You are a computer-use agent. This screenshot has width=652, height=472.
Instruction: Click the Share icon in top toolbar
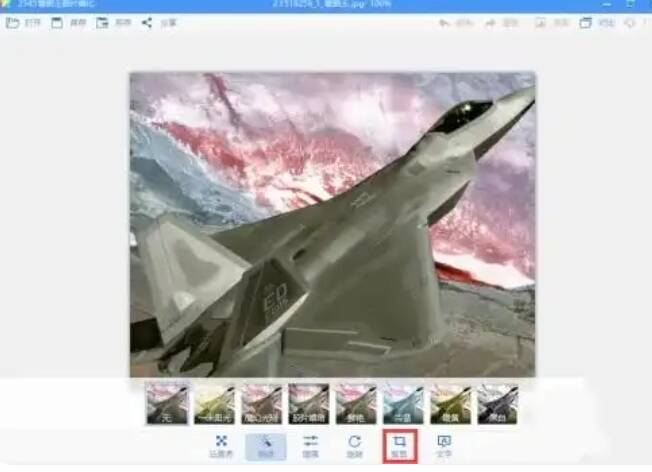point(147,22)
